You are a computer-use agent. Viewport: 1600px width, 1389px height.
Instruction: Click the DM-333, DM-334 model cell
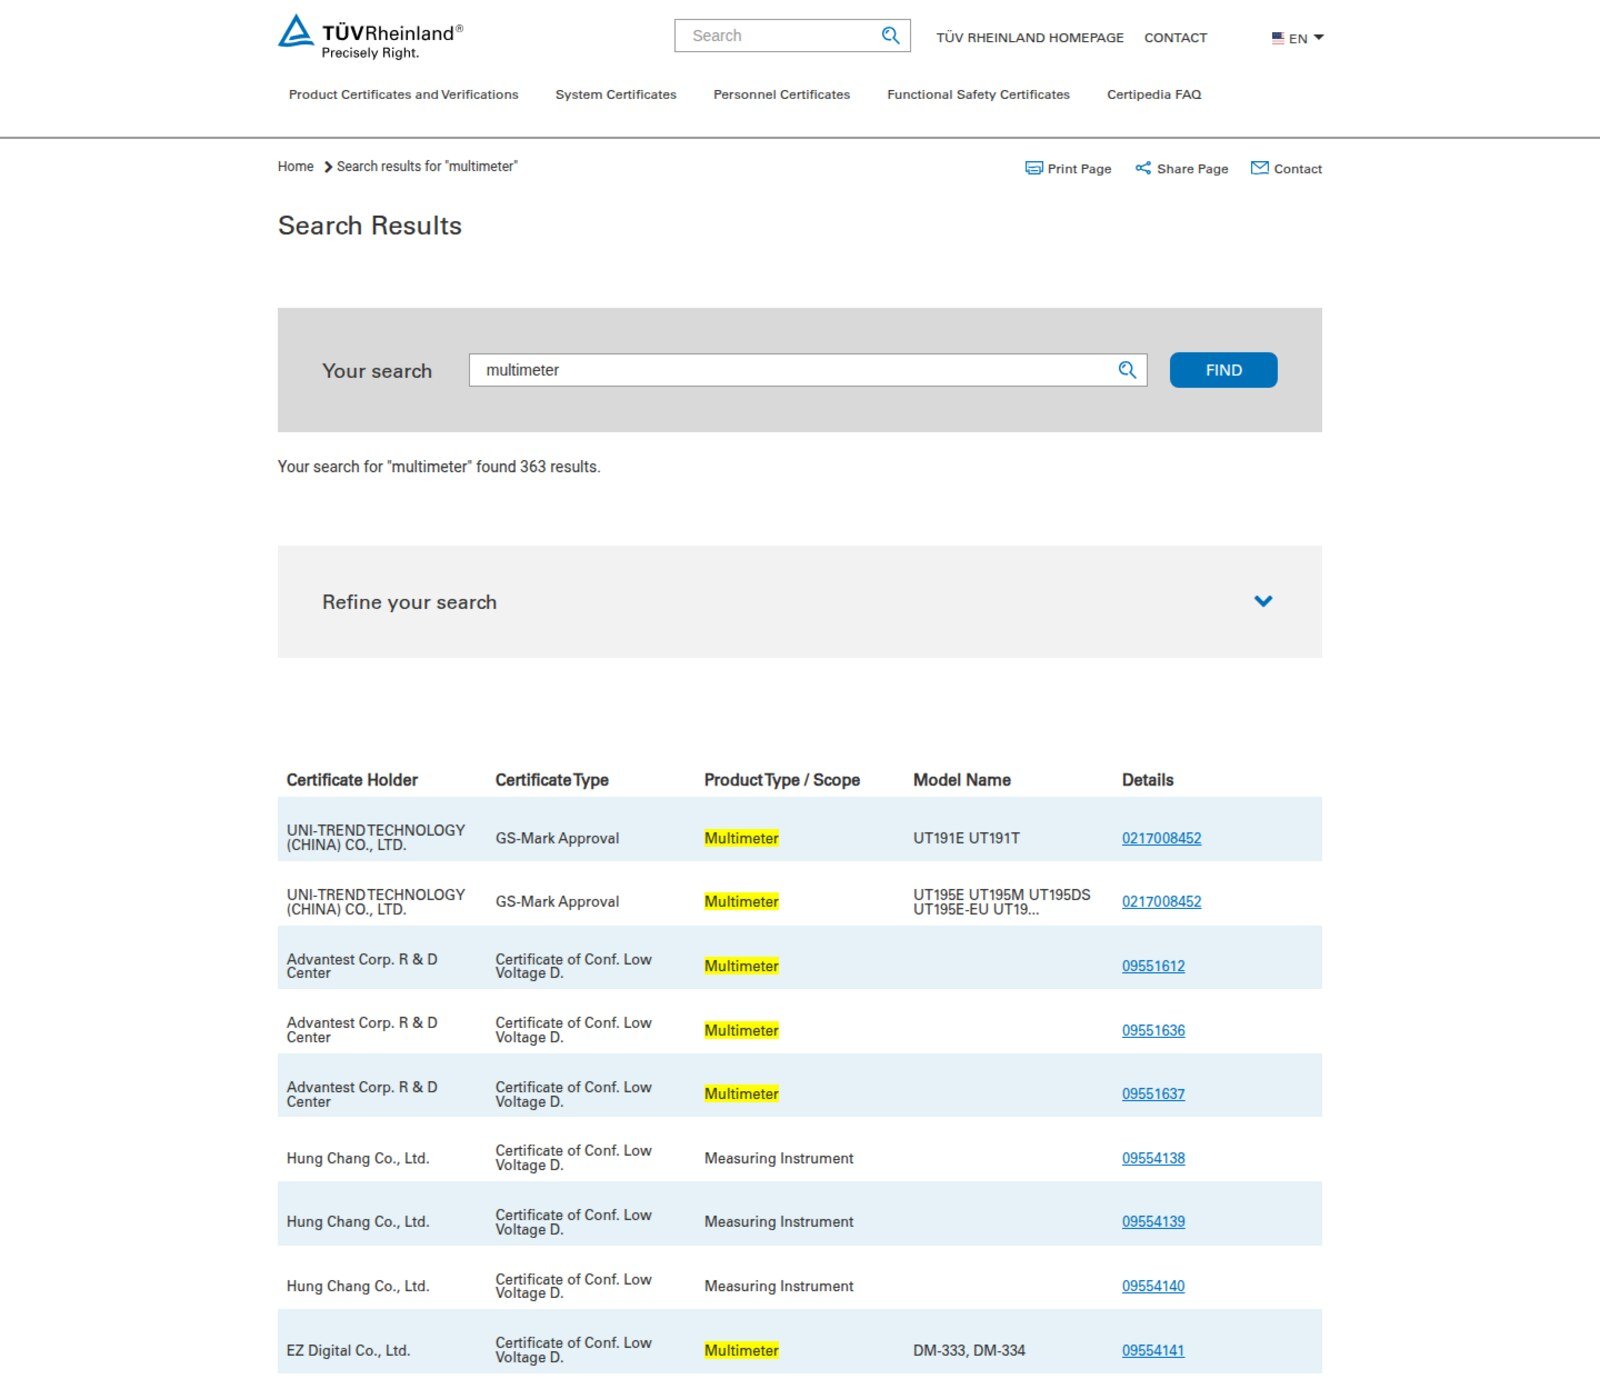point(969,1350)
